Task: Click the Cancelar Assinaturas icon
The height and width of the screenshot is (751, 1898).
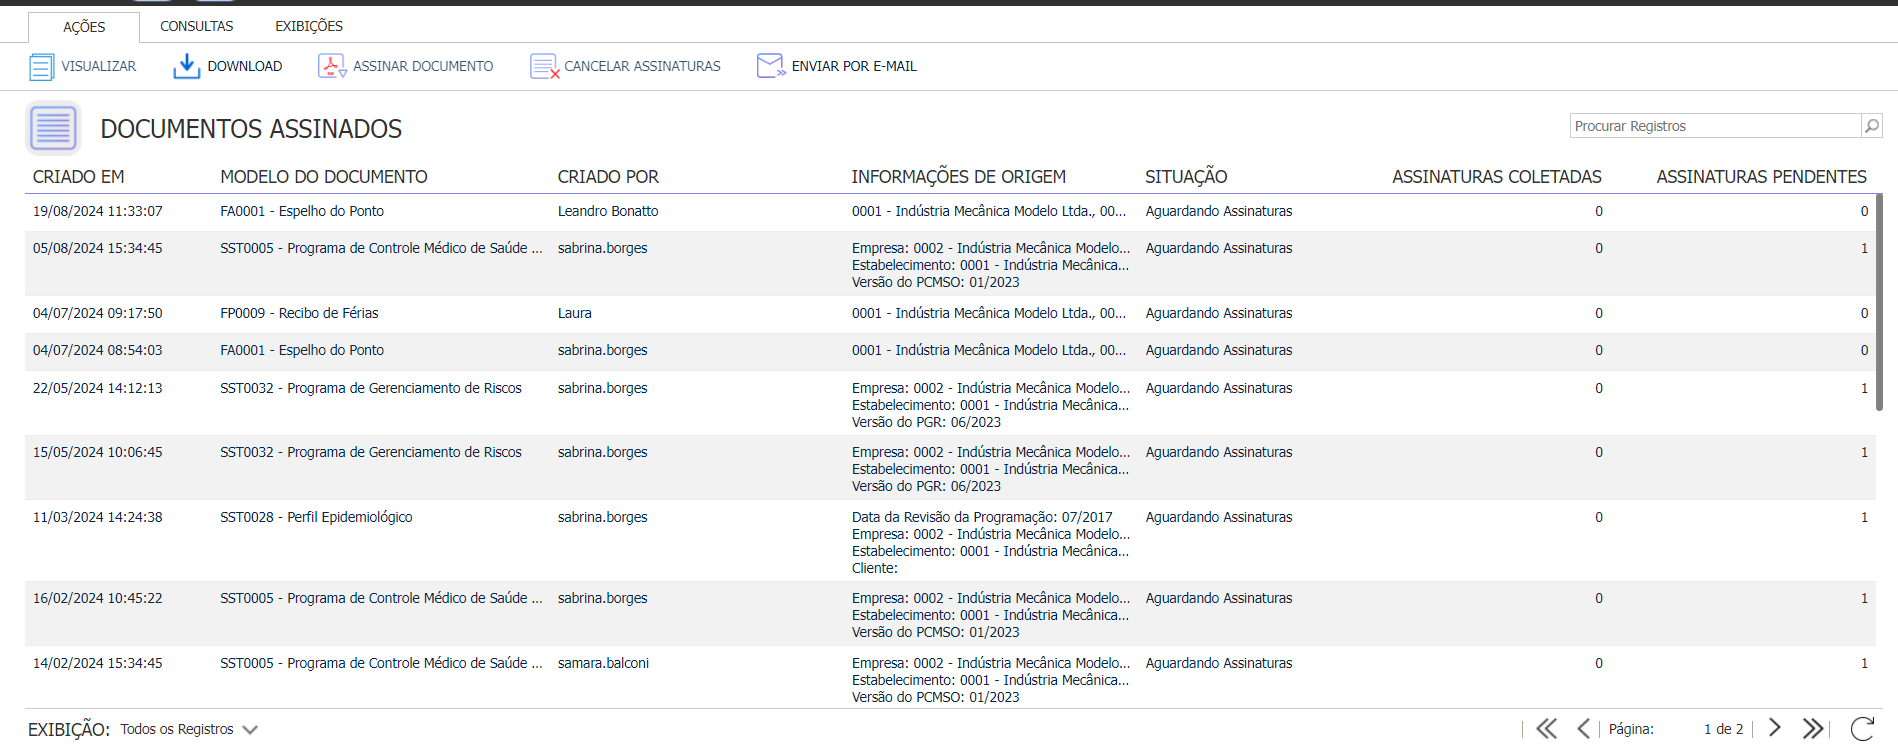Action: (544, 67)
